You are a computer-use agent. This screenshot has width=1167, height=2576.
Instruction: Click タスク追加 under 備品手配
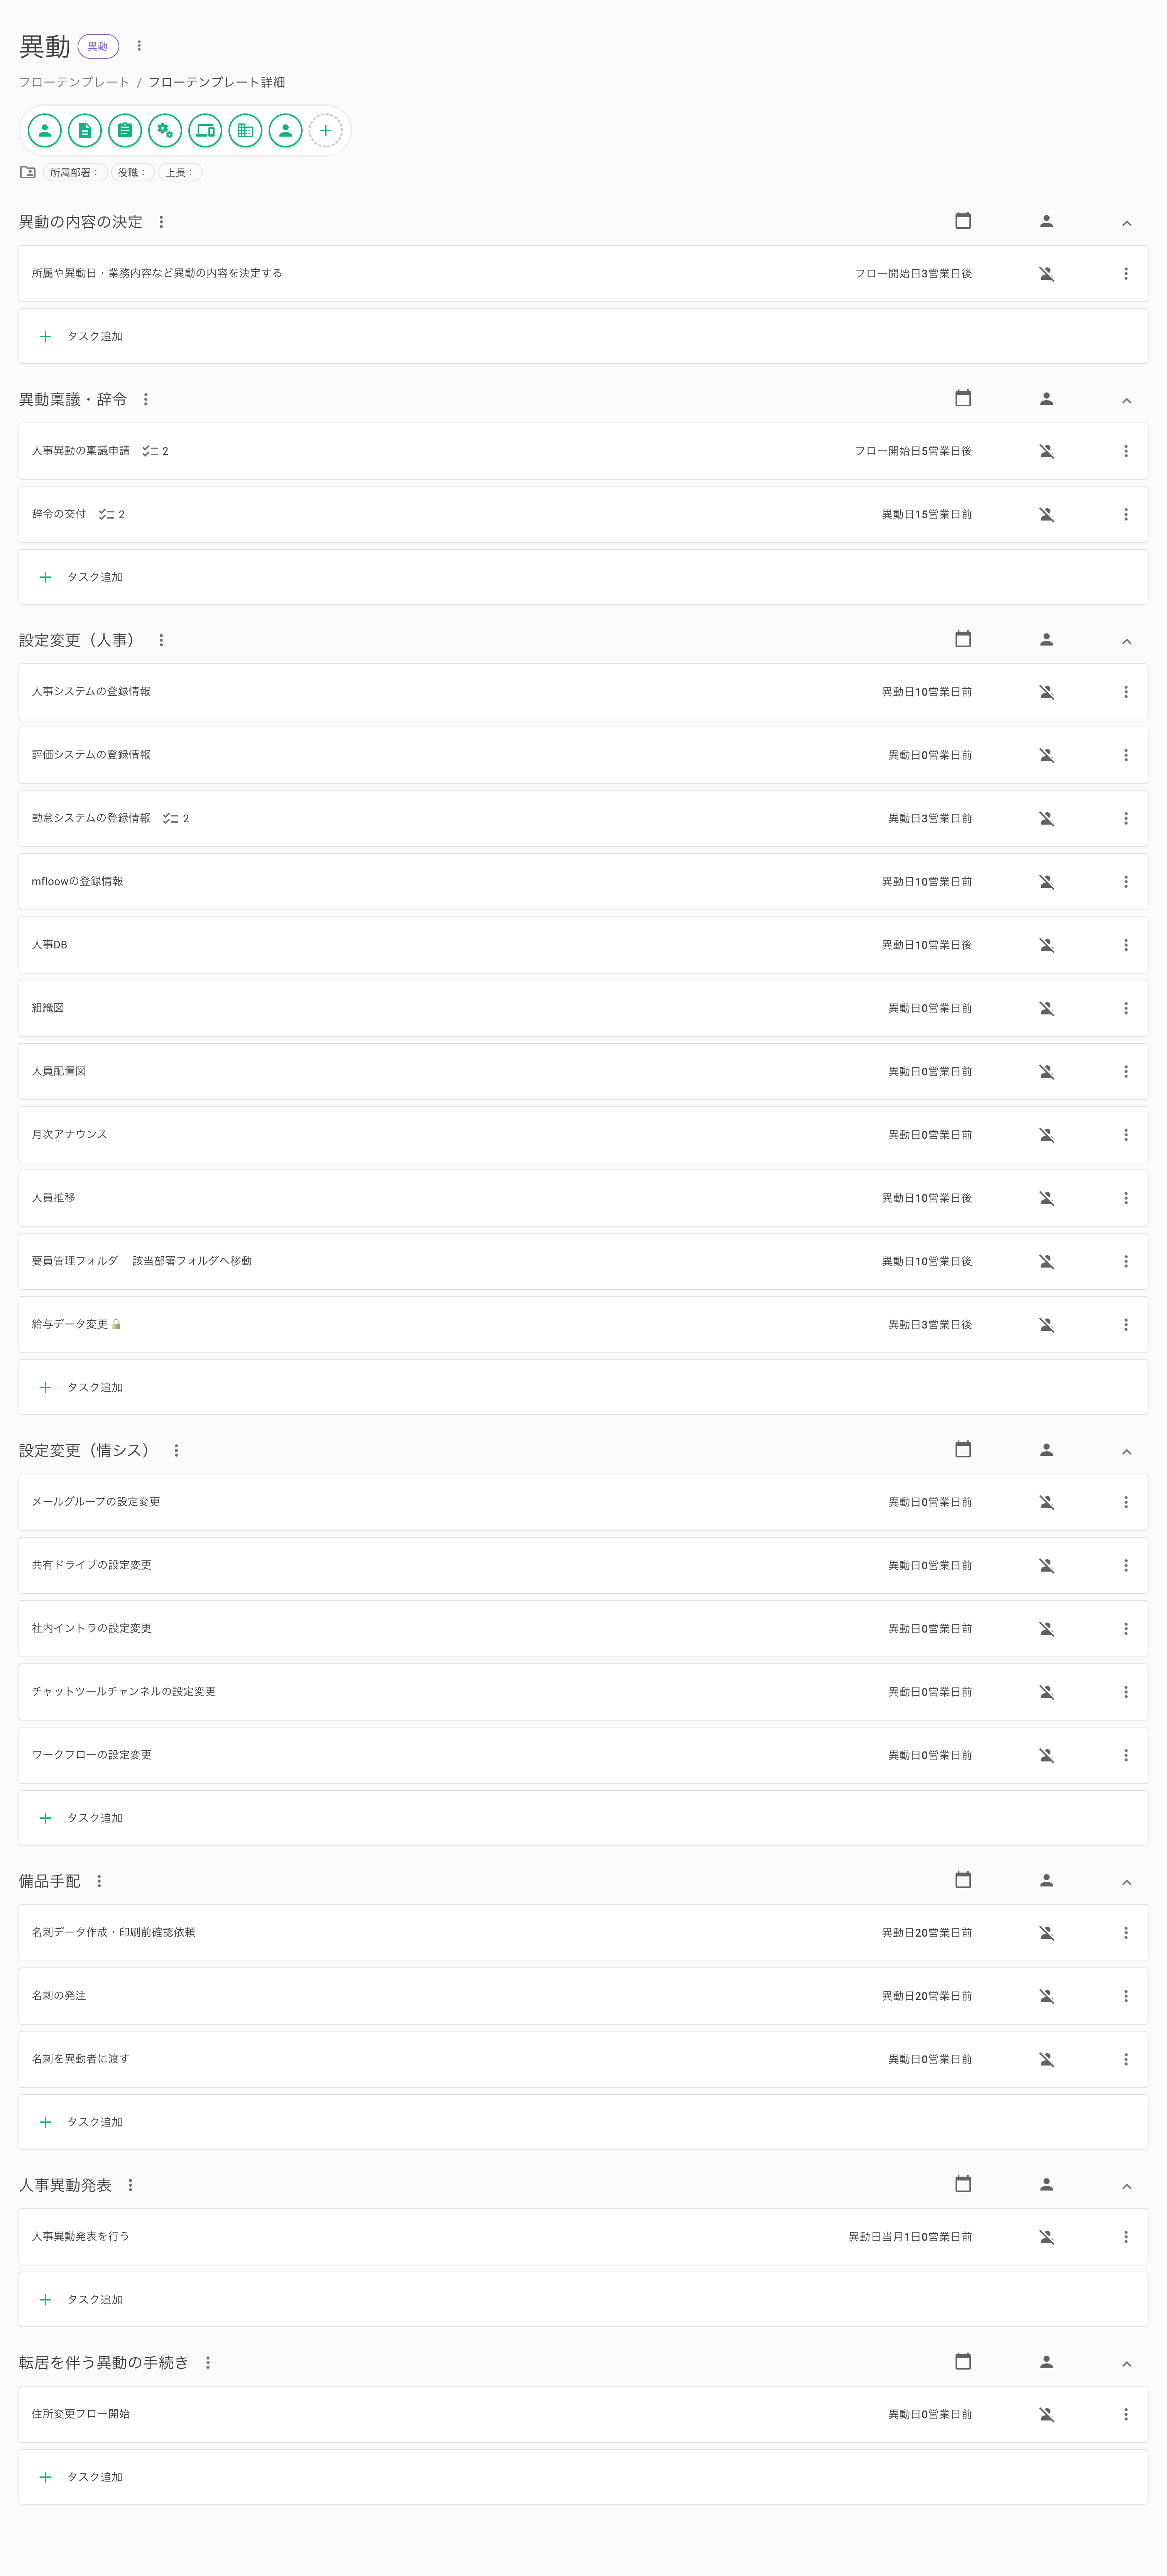pyautogui.click(x=583, y=2122)
